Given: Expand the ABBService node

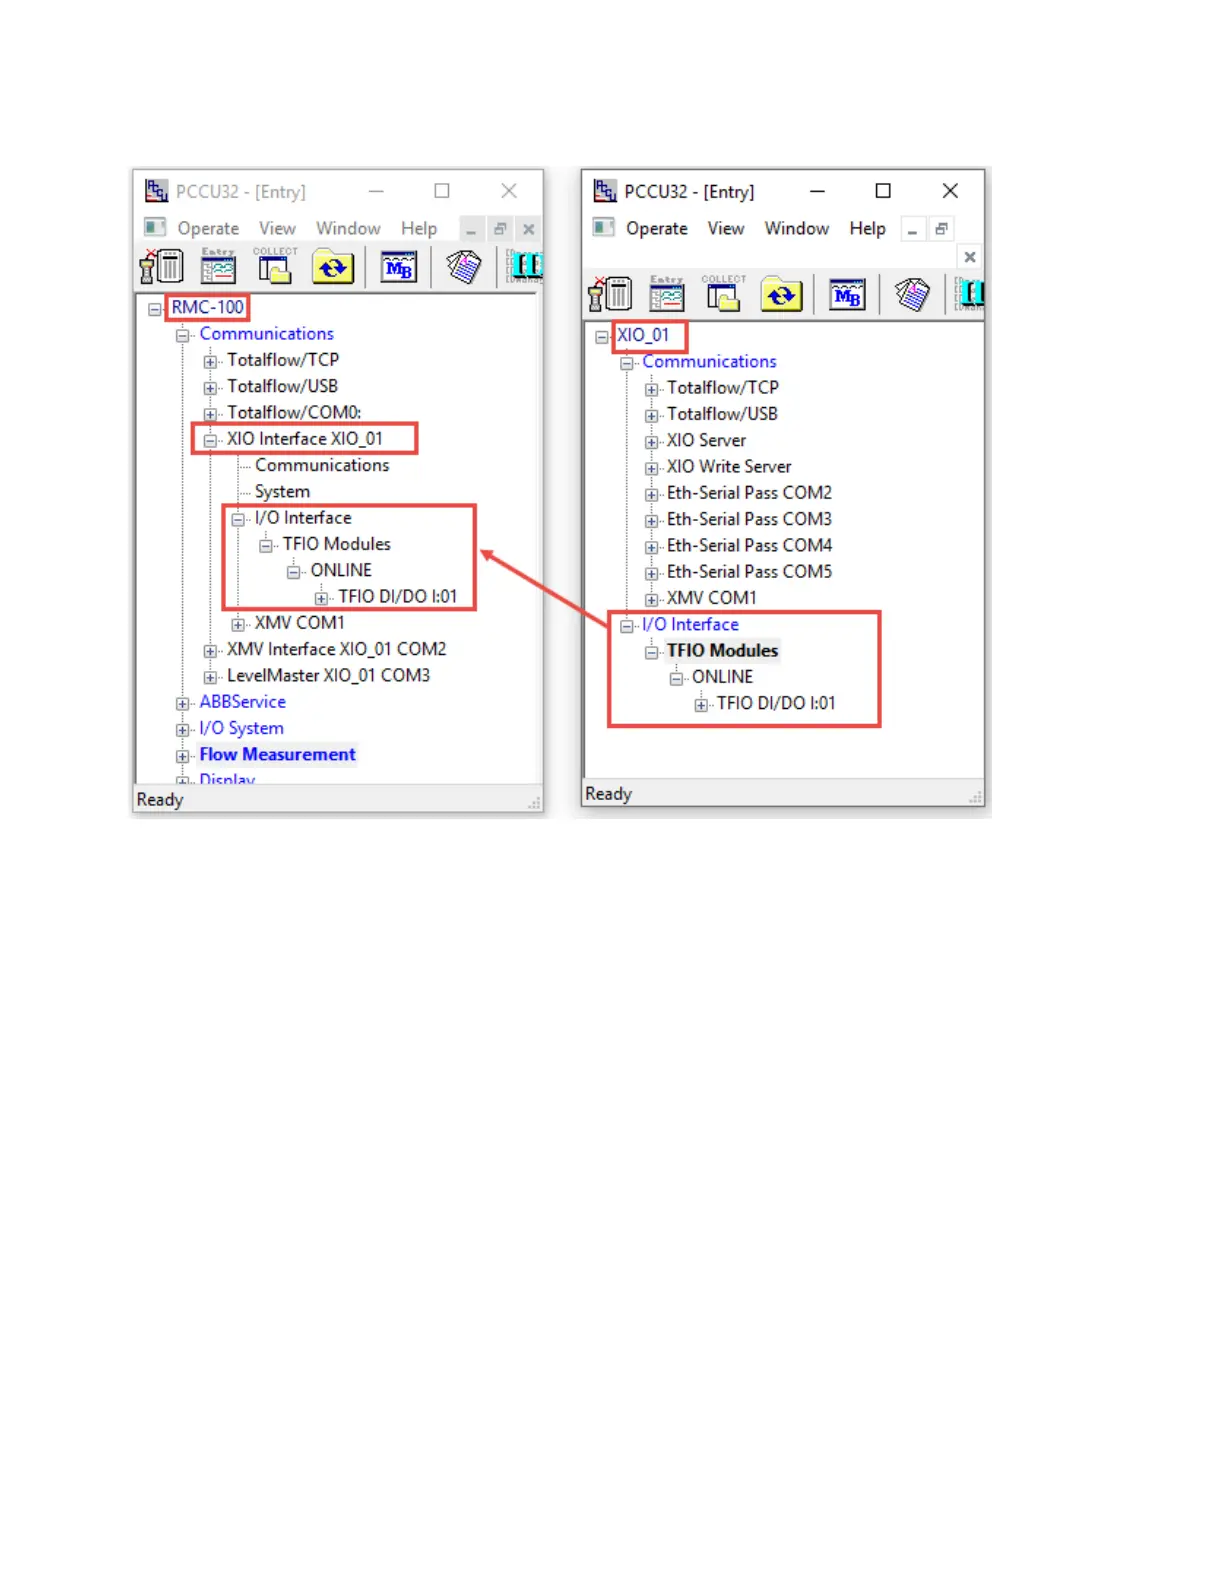Looking at the screenshot, I should (182, 703).
